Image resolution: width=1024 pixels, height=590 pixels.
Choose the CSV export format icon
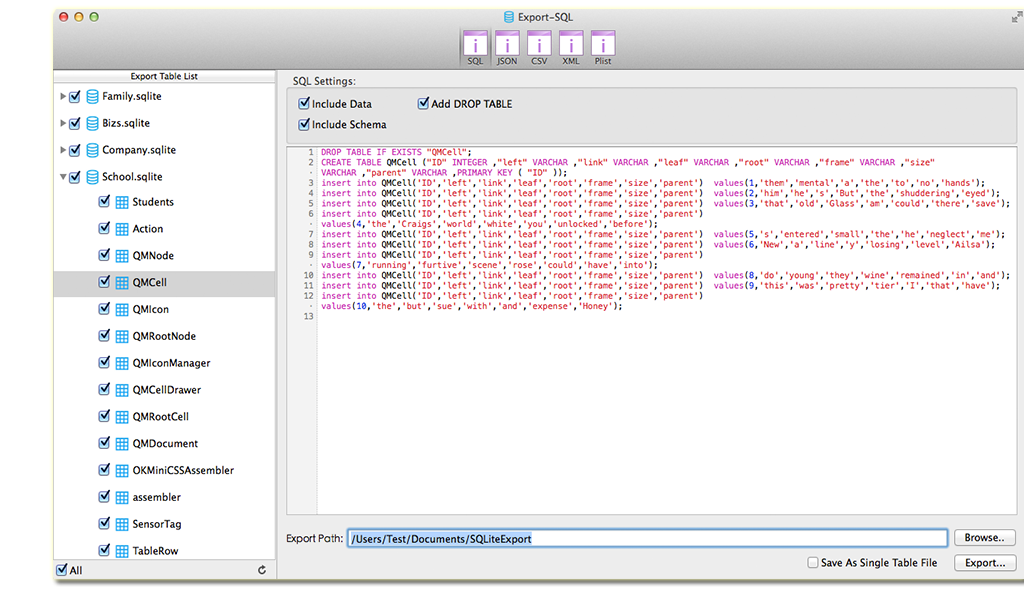point(539,45)
